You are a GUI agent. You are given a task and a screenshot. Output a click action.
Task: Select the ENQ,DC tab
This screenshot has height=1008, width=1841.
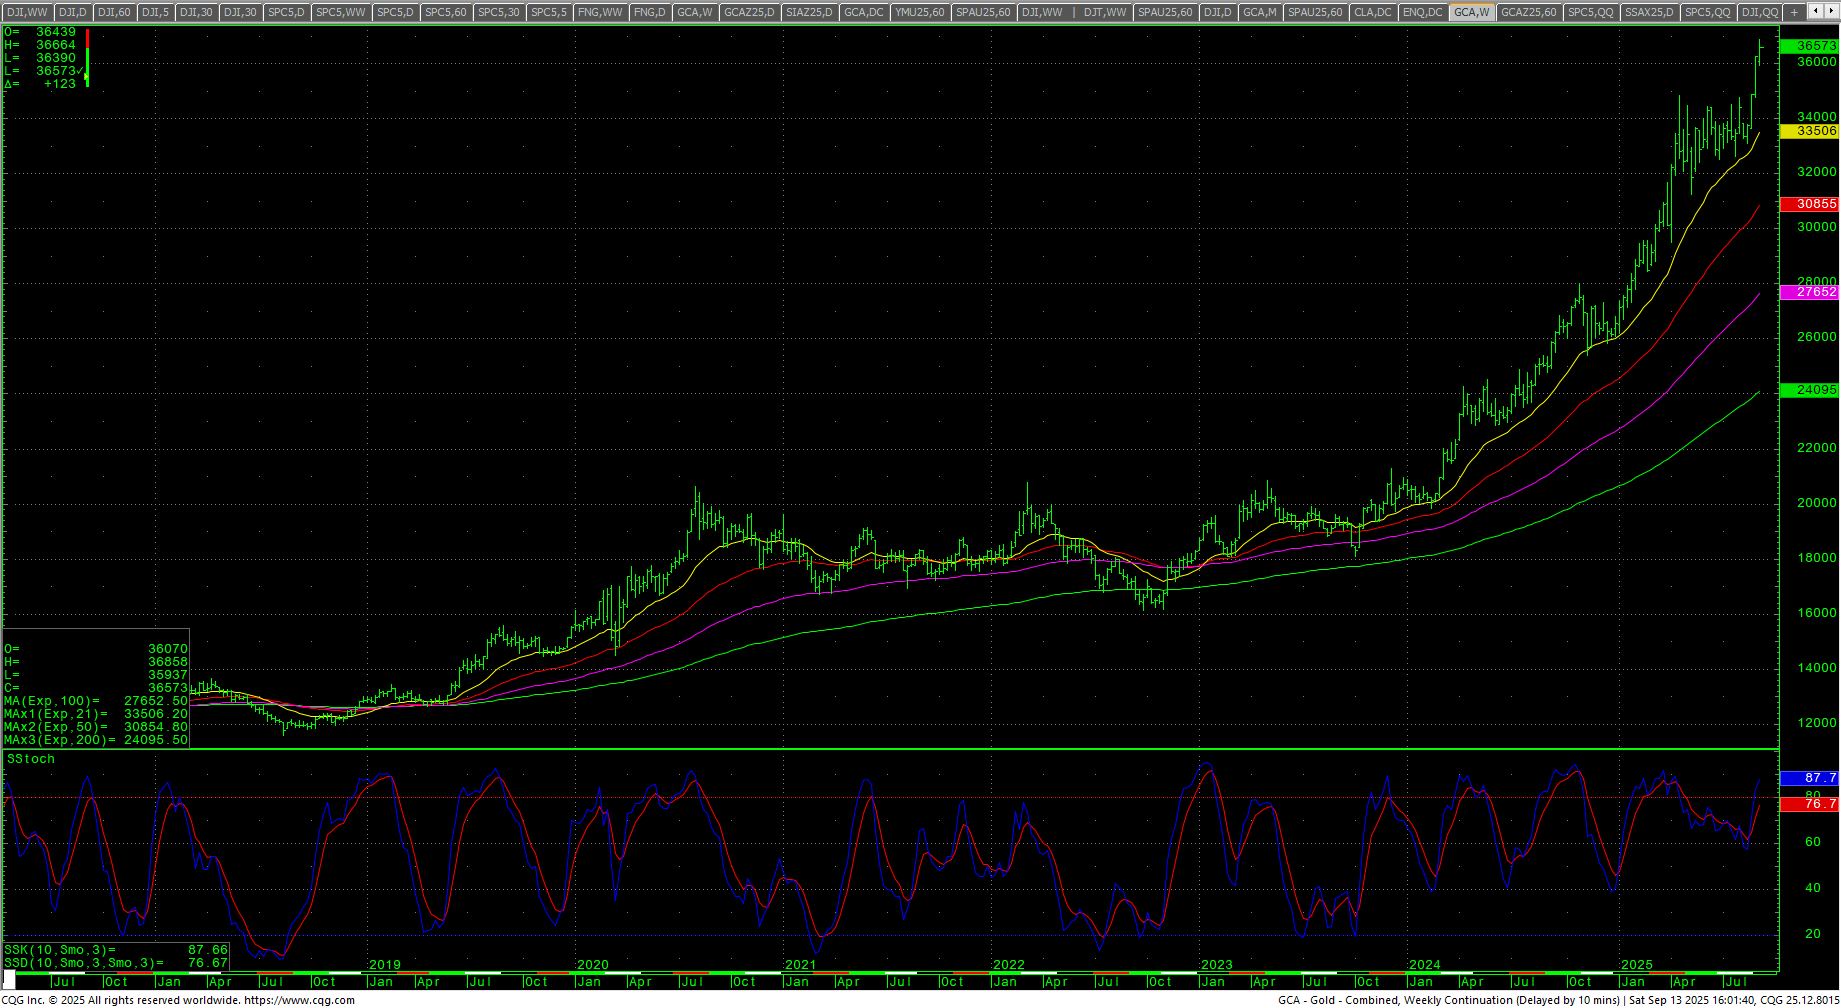[x=1422, y=12]
